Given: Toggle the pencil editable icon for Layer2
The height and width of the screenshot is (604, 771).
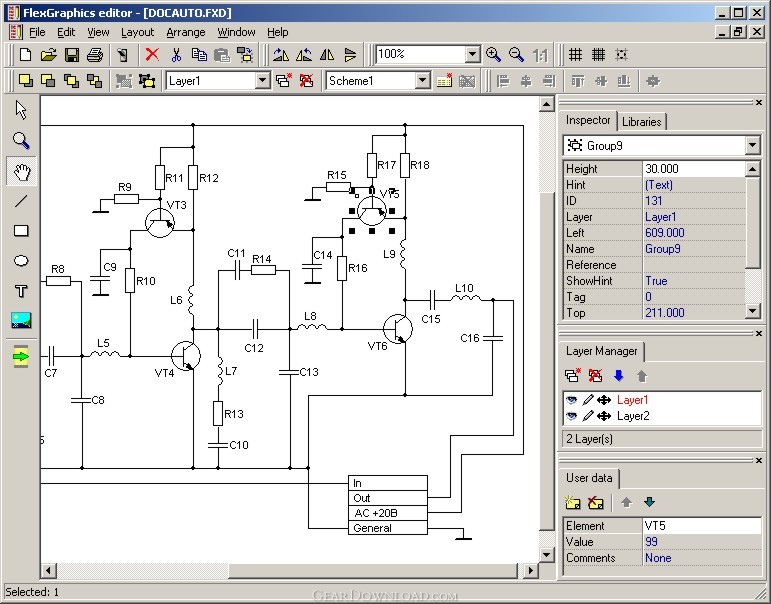Looking at the screenshot, I should (588, 416).
